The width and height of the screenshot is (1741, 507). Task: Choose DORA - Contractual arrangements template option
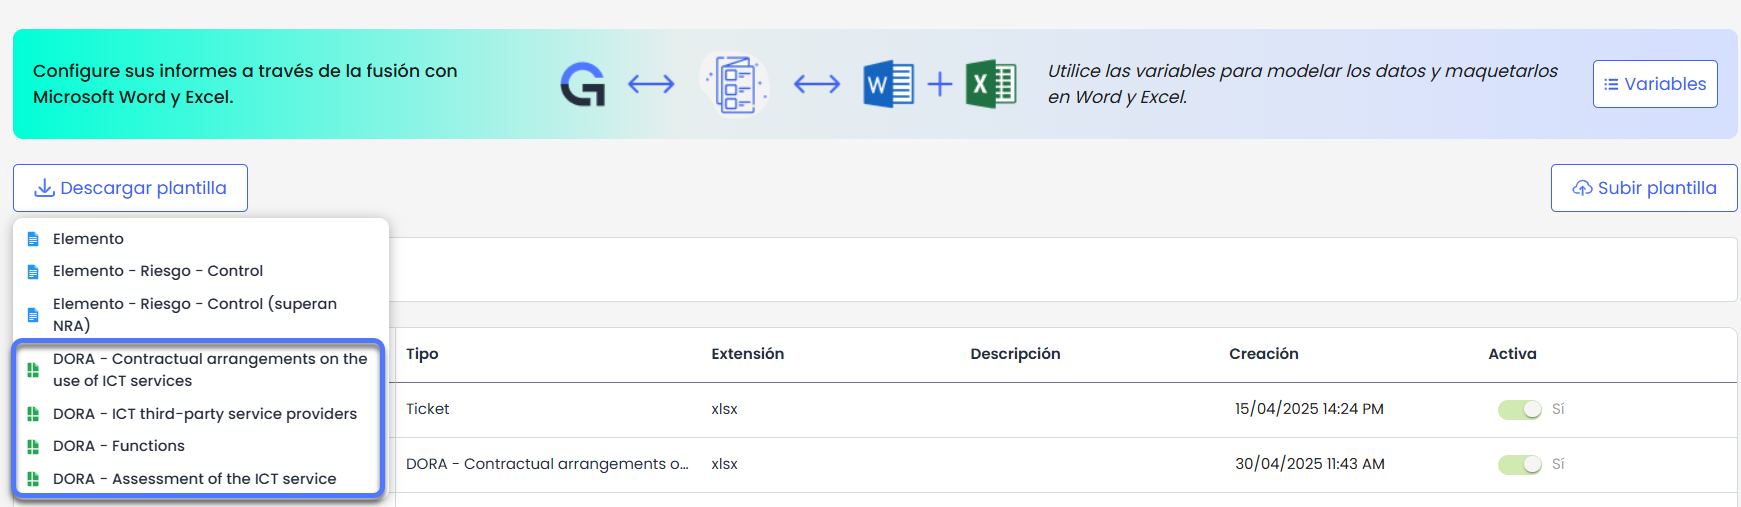click(210, 370)
